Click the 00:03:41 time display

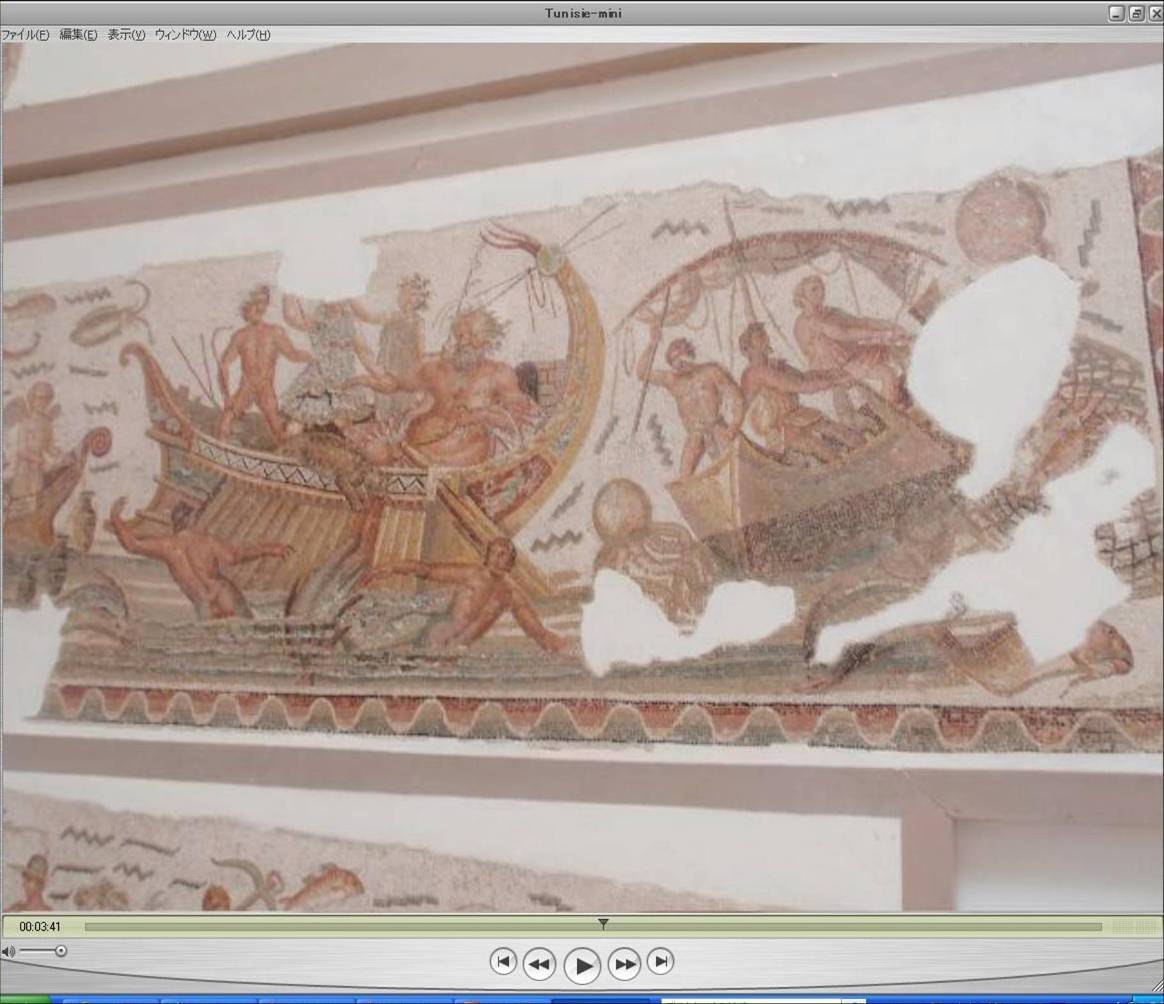(x=40, y=927)
